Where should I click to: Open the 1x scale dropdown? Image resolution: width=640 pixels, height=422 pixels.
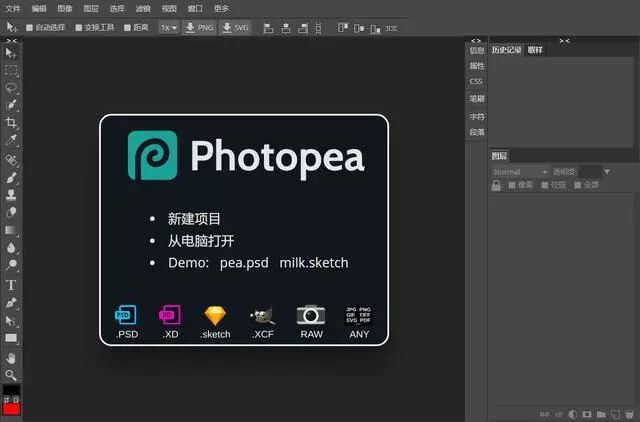(169, 27)
